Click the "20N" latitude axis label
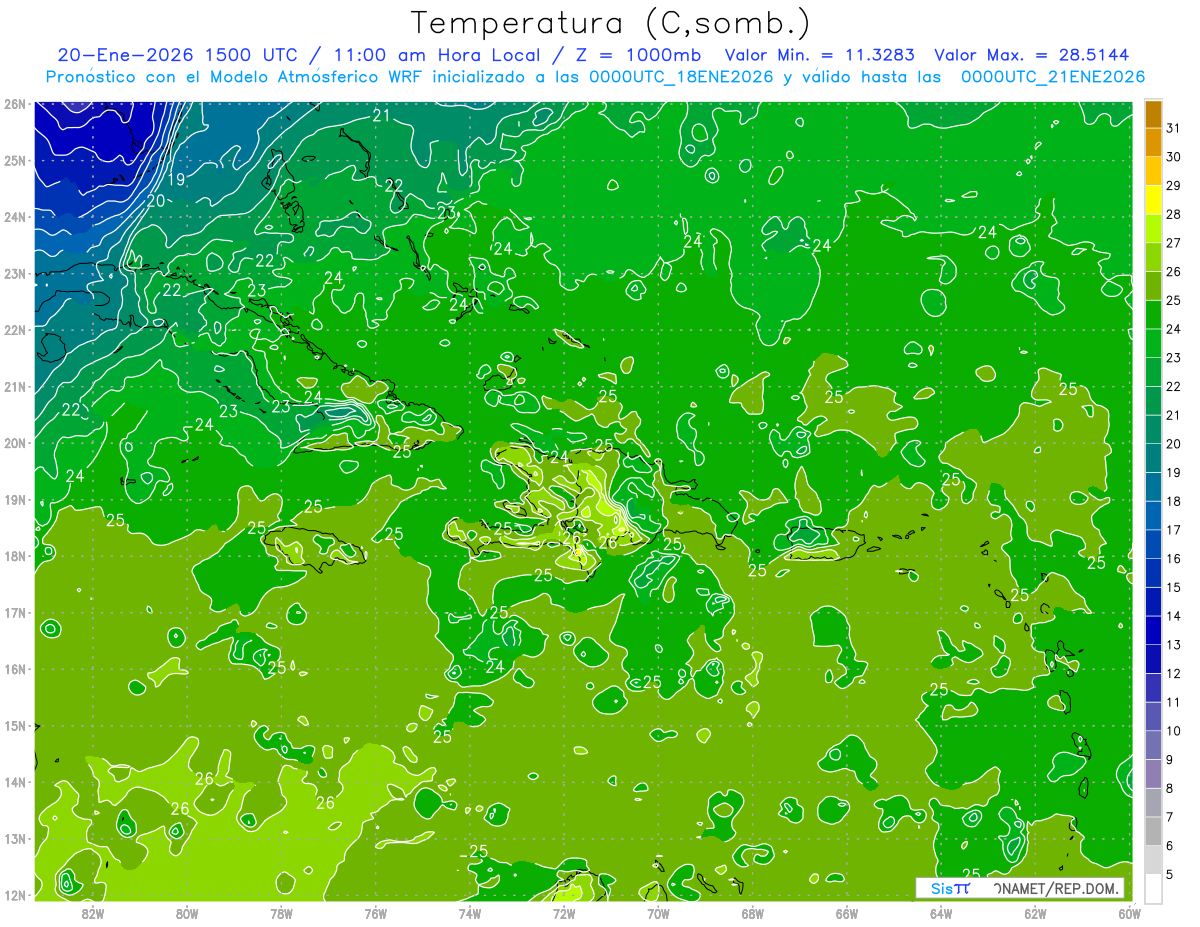Image resolution: width=1200 pixels, height=927 pixels. point(14,443)
